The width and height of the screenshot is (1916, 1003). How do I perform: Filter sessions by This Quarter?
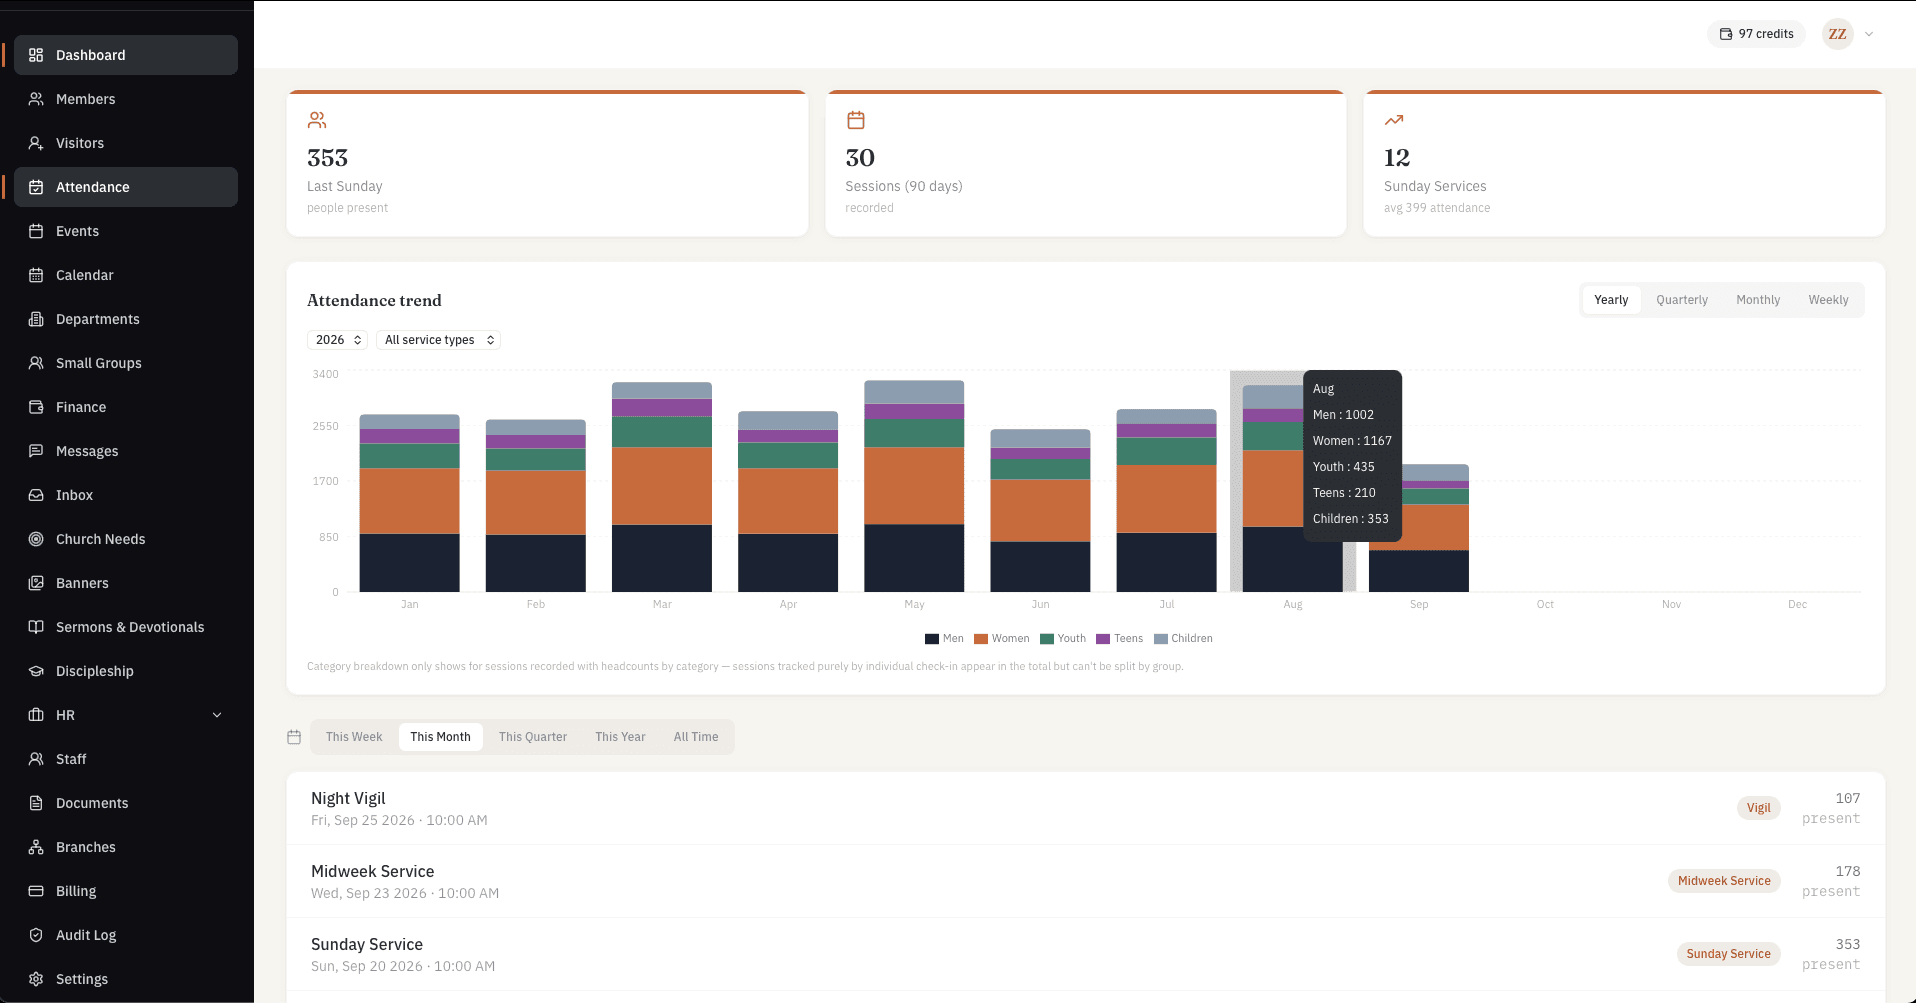pos(533,737)
